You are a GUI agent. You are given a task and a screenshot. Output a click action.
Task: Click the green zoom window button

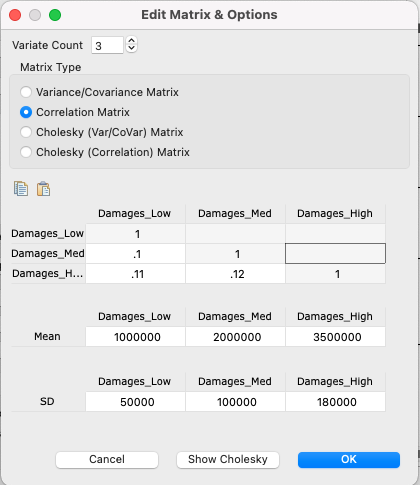[55, 15]
